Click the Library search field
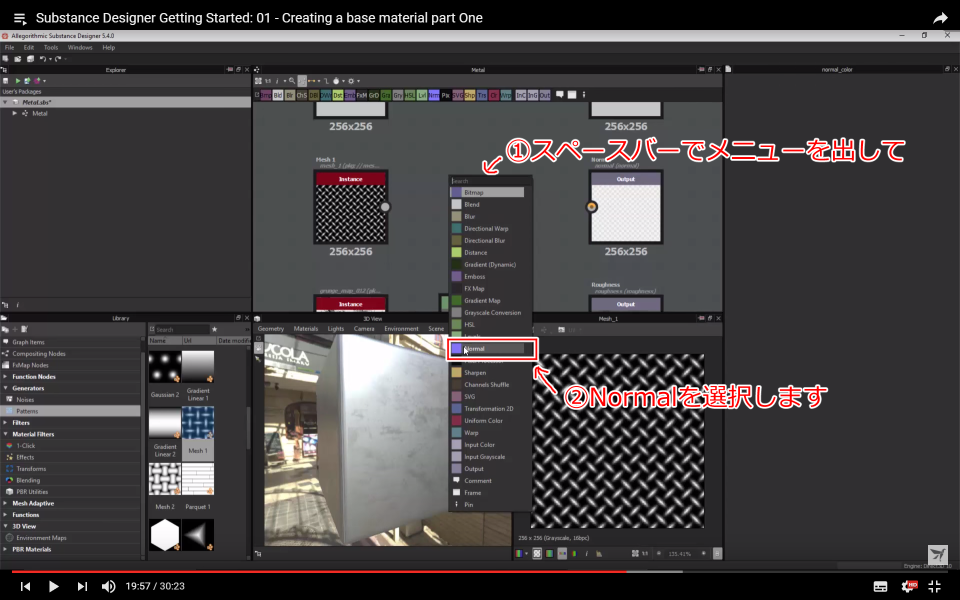960x600 pixels. pyautogui.click(x=182, y=329)
